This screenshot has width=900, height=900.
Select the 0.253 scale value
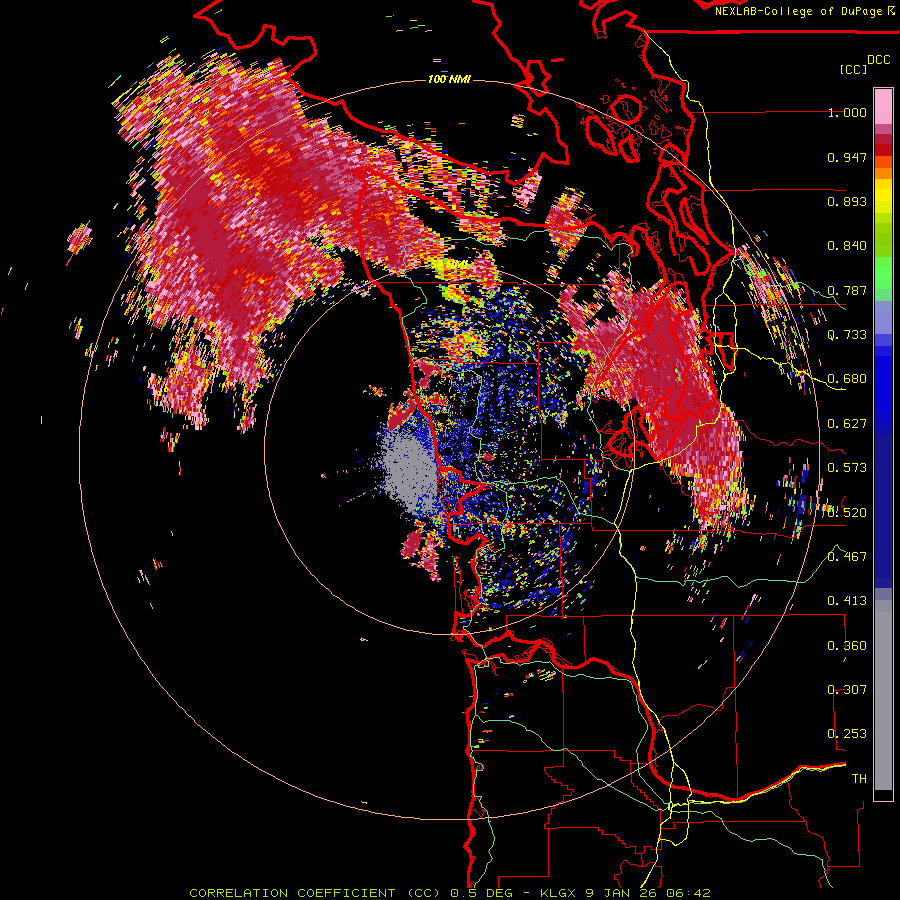click(x=847, y=734)
